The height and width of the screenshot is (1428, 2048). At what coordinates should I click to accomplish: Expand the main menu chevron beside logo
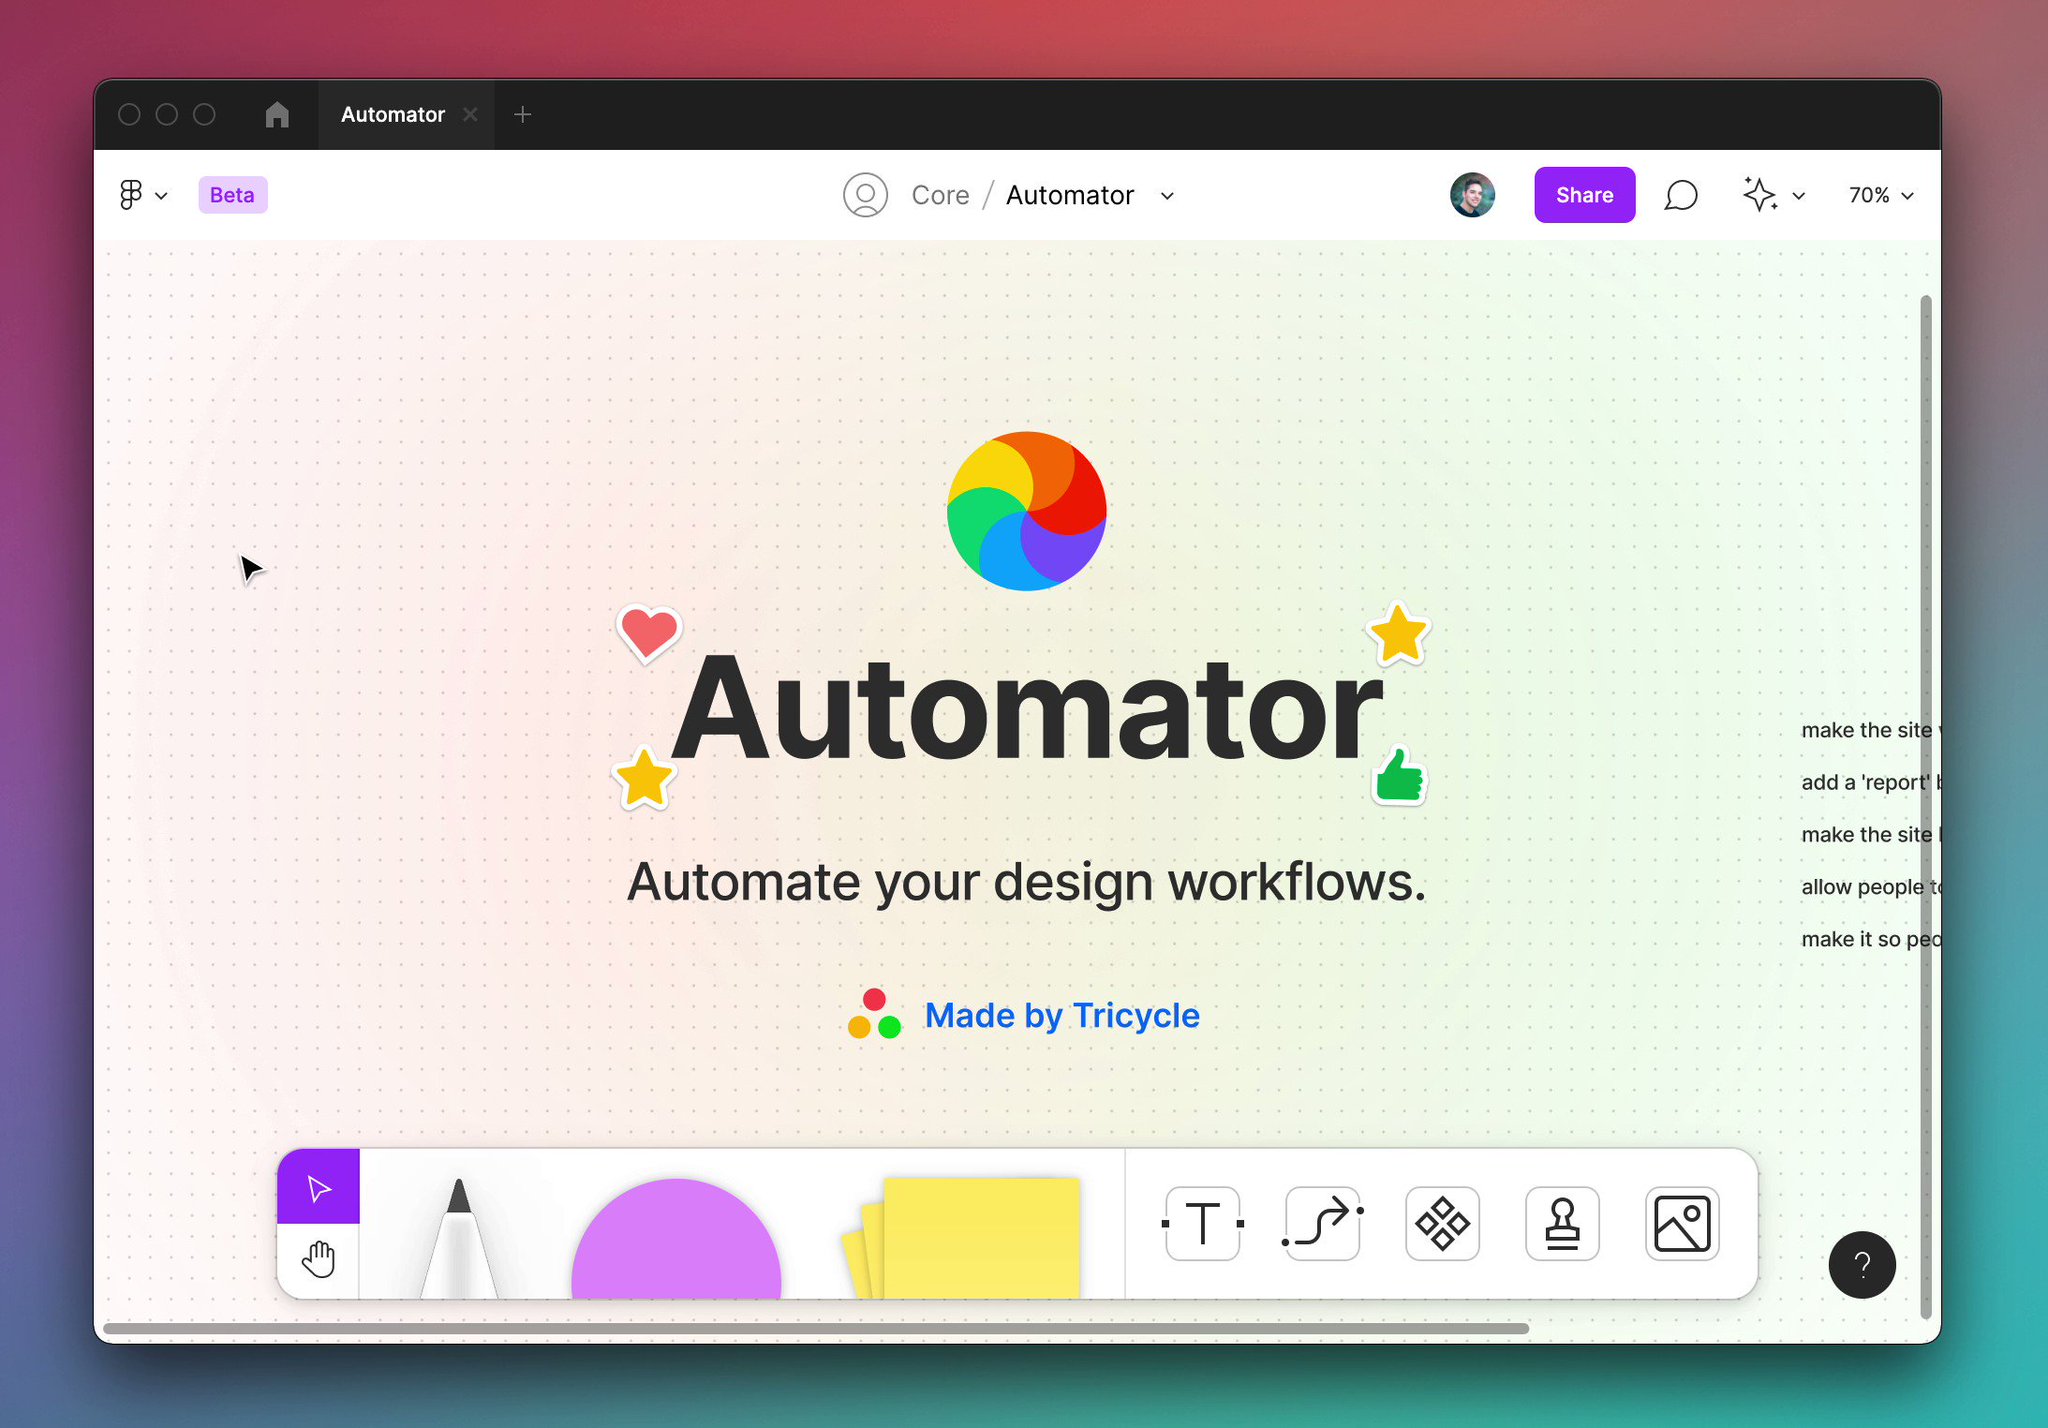click(161, 196)
